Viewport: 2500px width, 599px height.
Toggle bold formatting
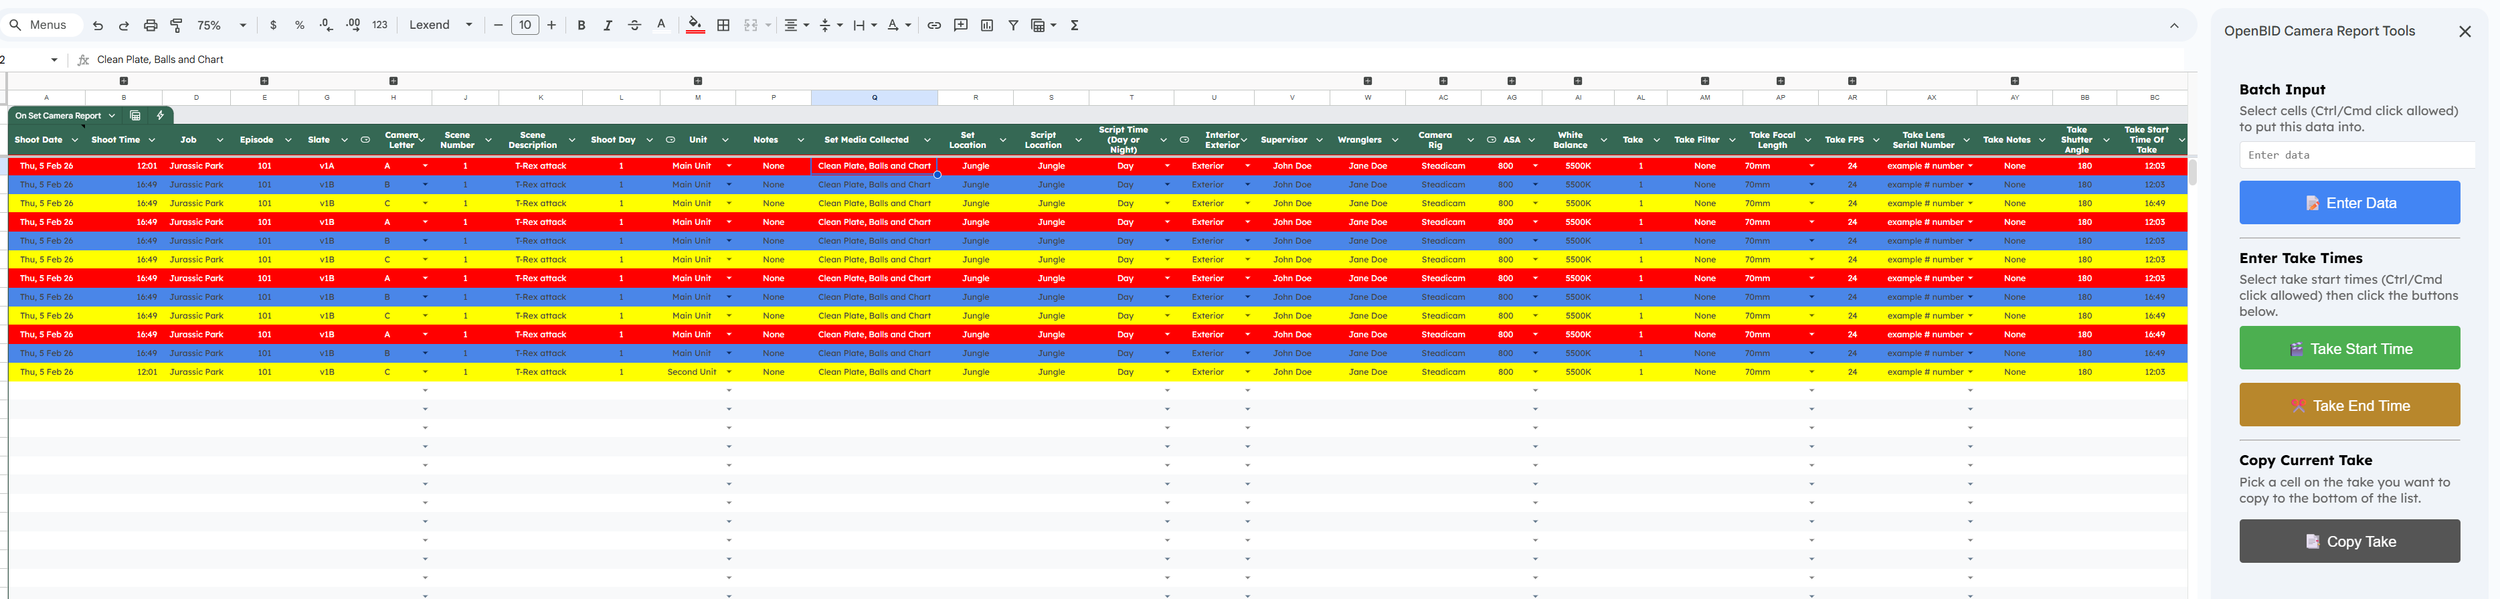pyautogui.click(x=581, y=26)
